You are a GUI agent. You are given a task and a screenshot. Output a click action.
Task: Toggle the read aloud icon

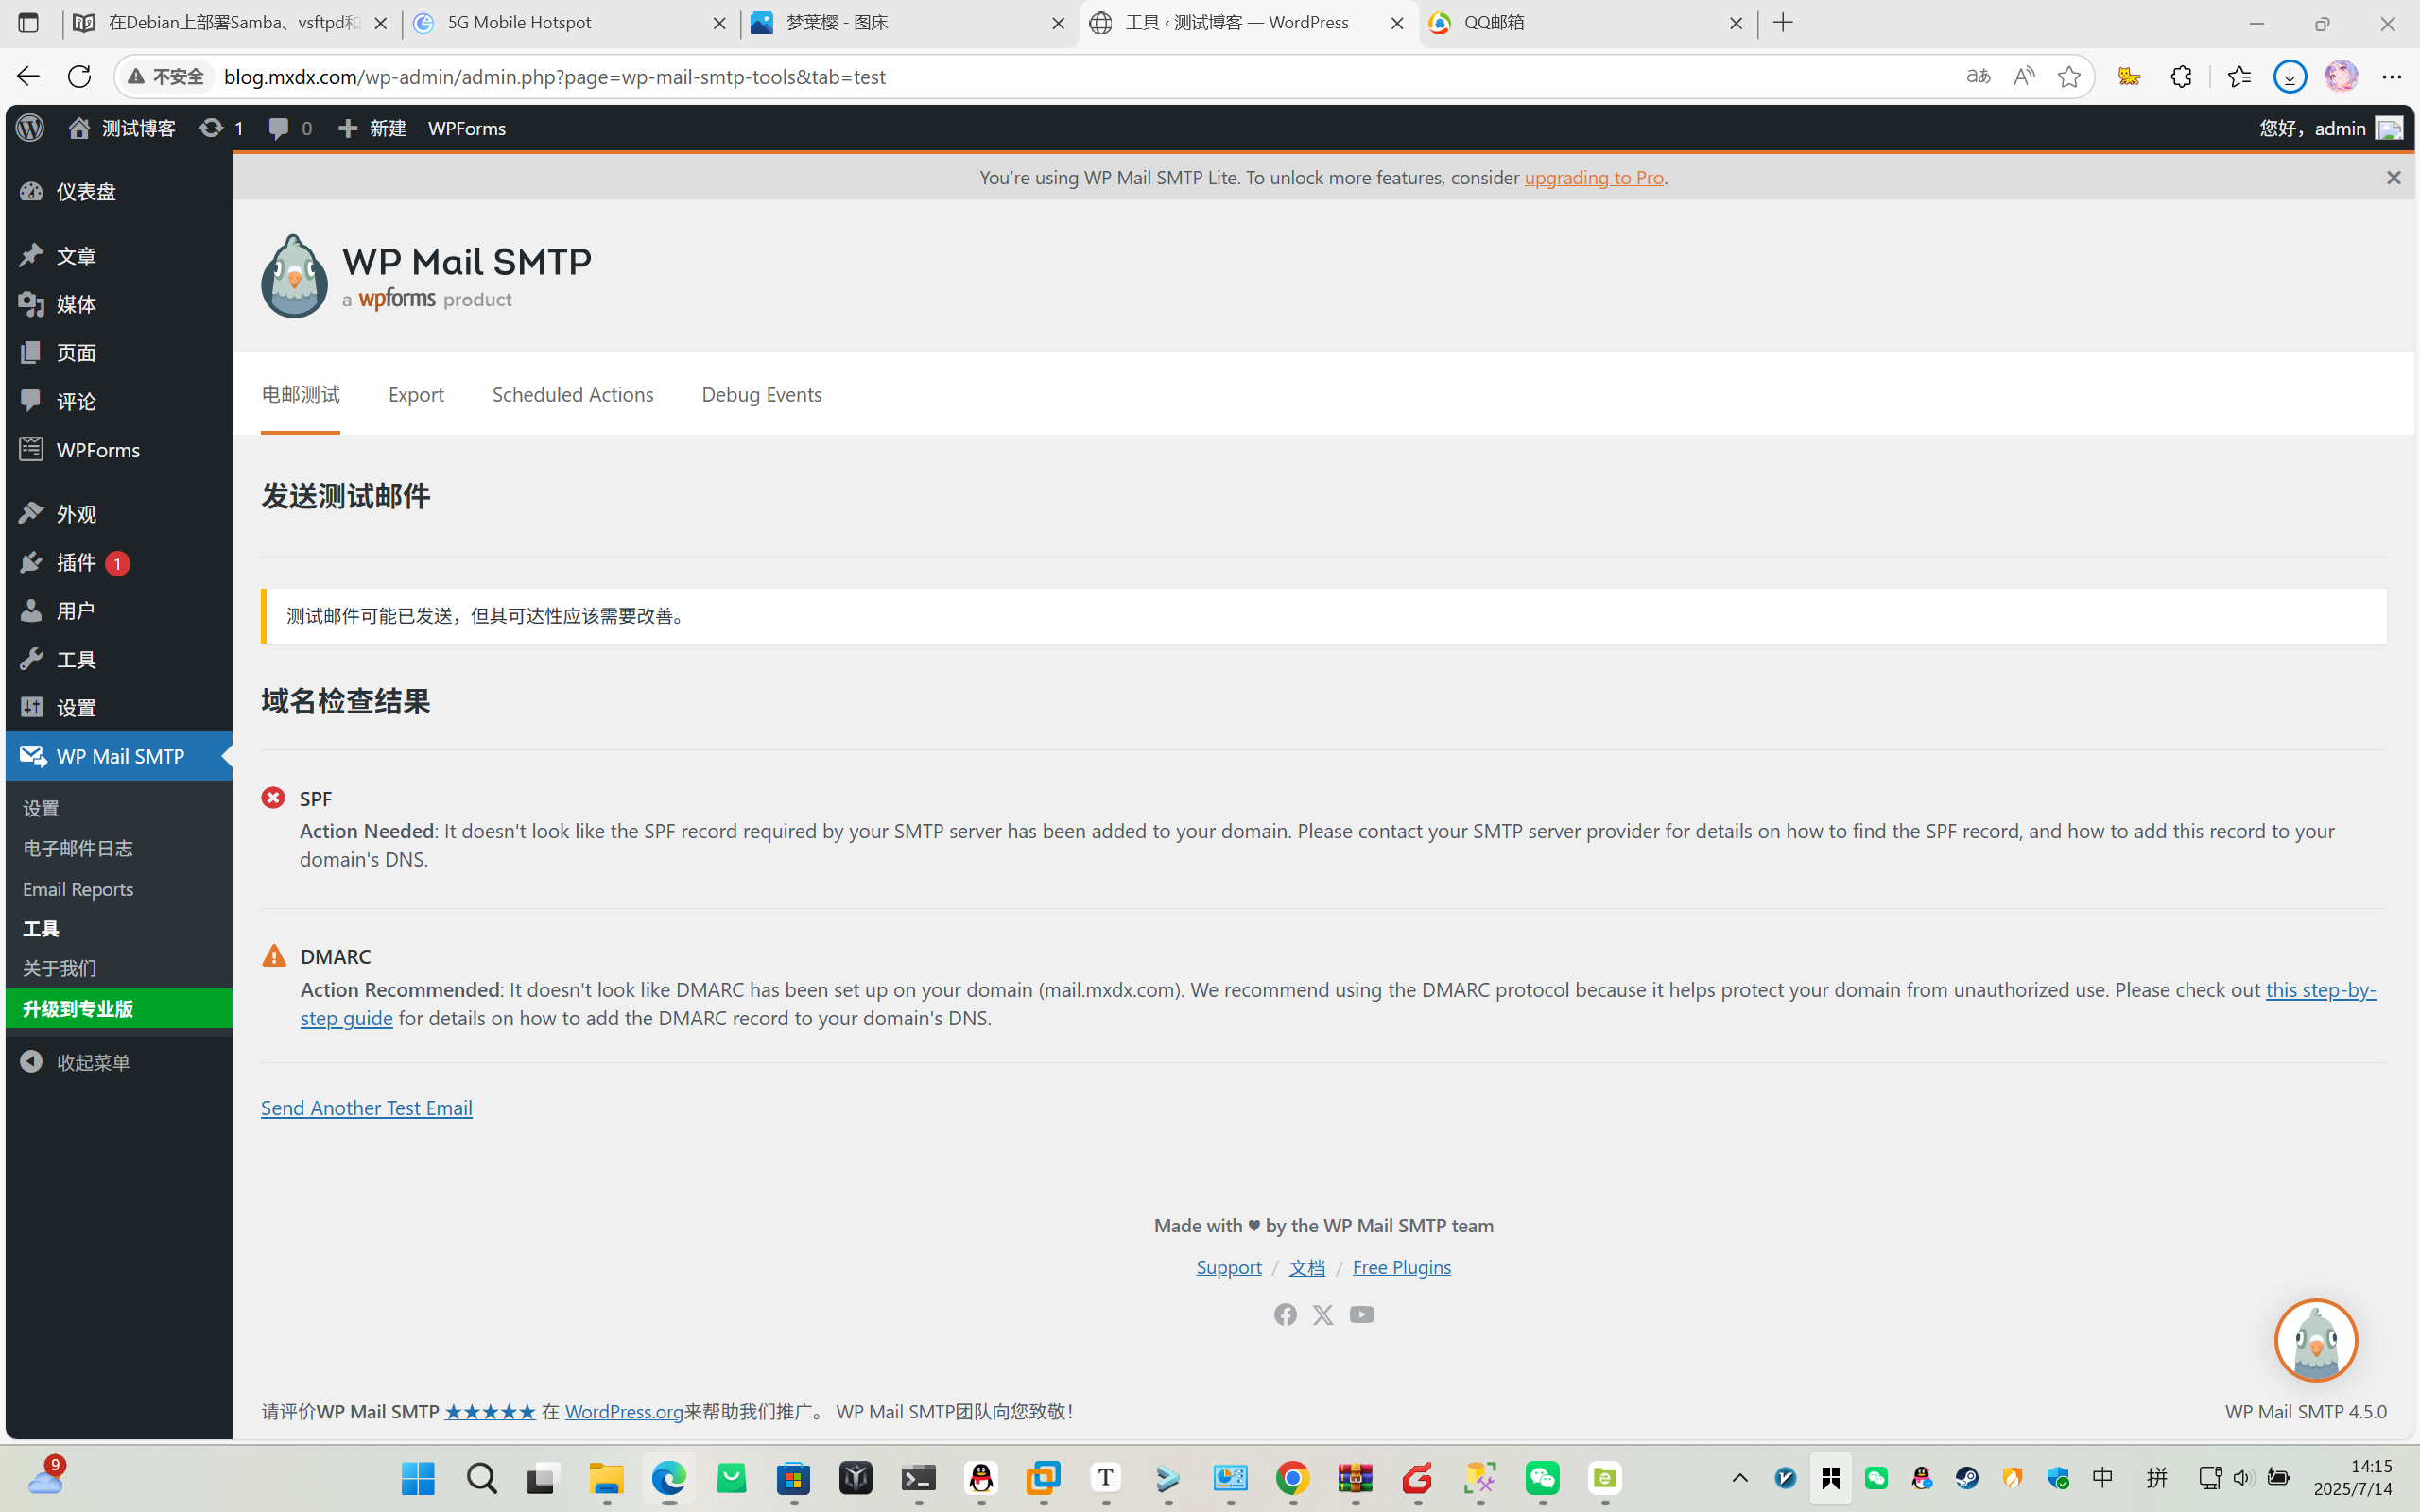(2024, 76)
